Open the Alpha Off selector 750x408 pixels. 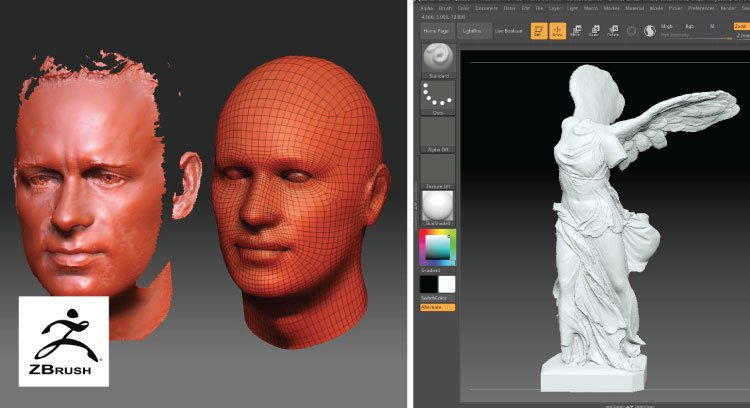[438, 135]
